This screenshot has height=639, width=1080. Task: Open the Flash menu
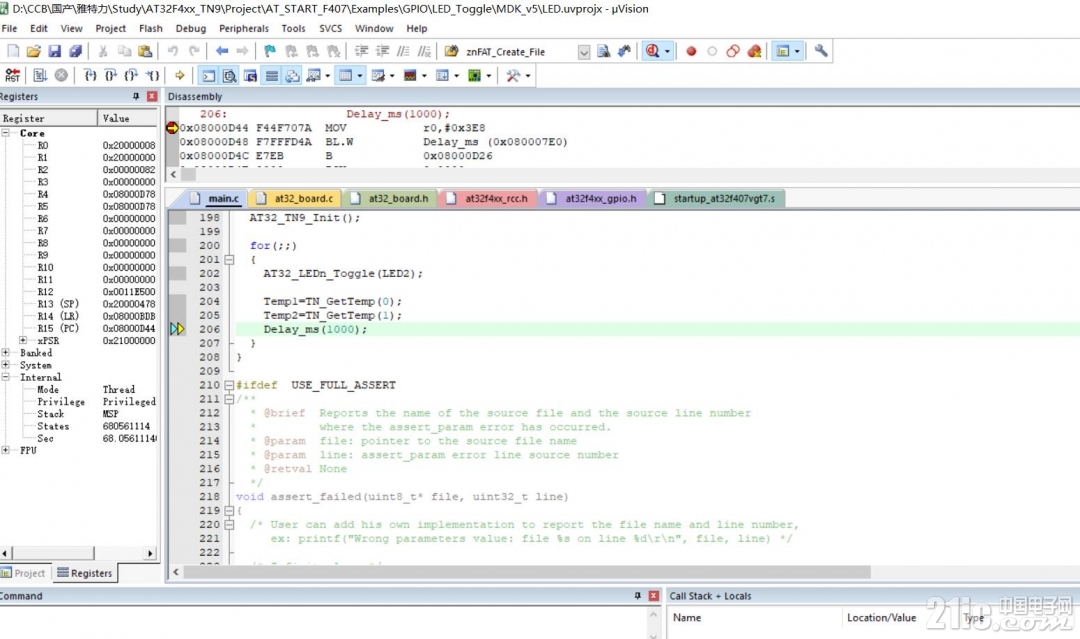[x=150, y=28]
